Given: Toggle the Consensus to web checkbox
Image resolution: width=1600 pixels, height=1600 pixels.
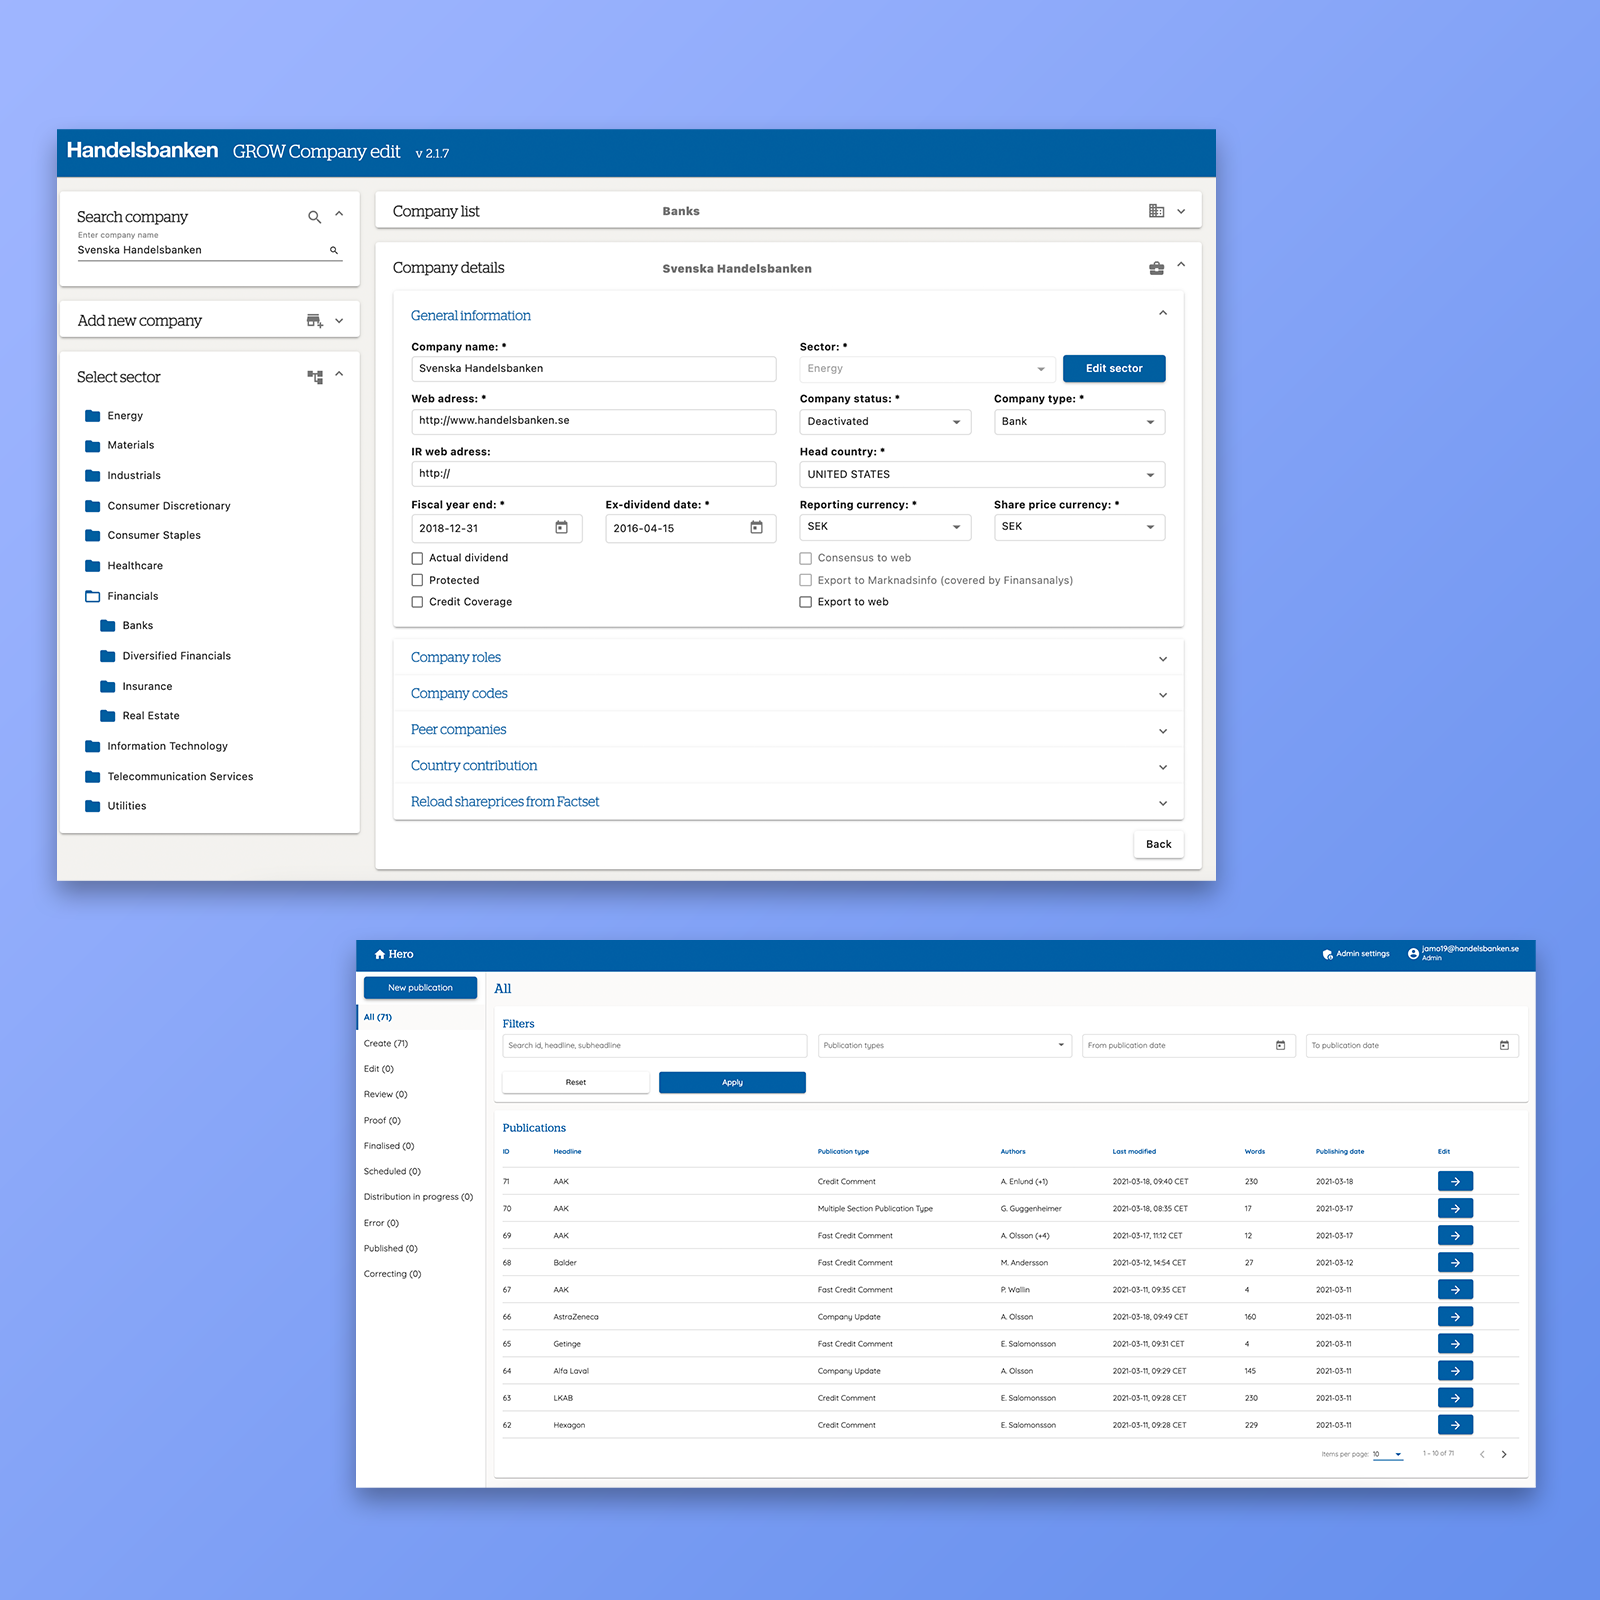Looking at the screenshot, I should pos(805,559).
